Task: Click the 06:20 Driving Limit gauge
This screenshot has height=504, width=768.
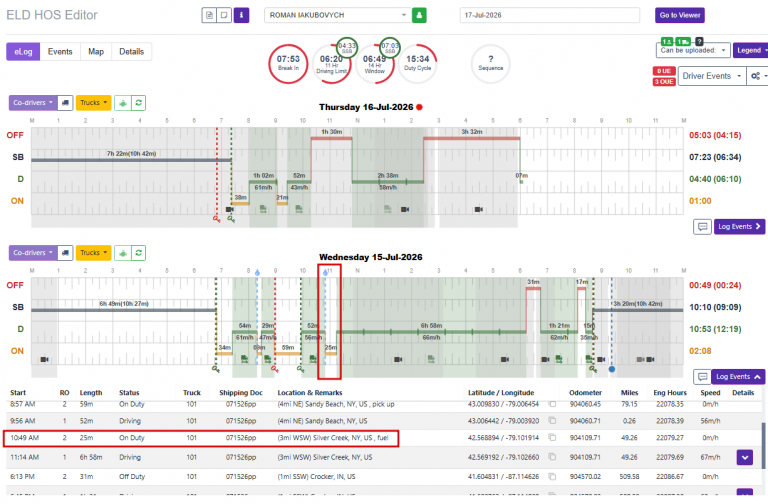Action: click(332, 64)
